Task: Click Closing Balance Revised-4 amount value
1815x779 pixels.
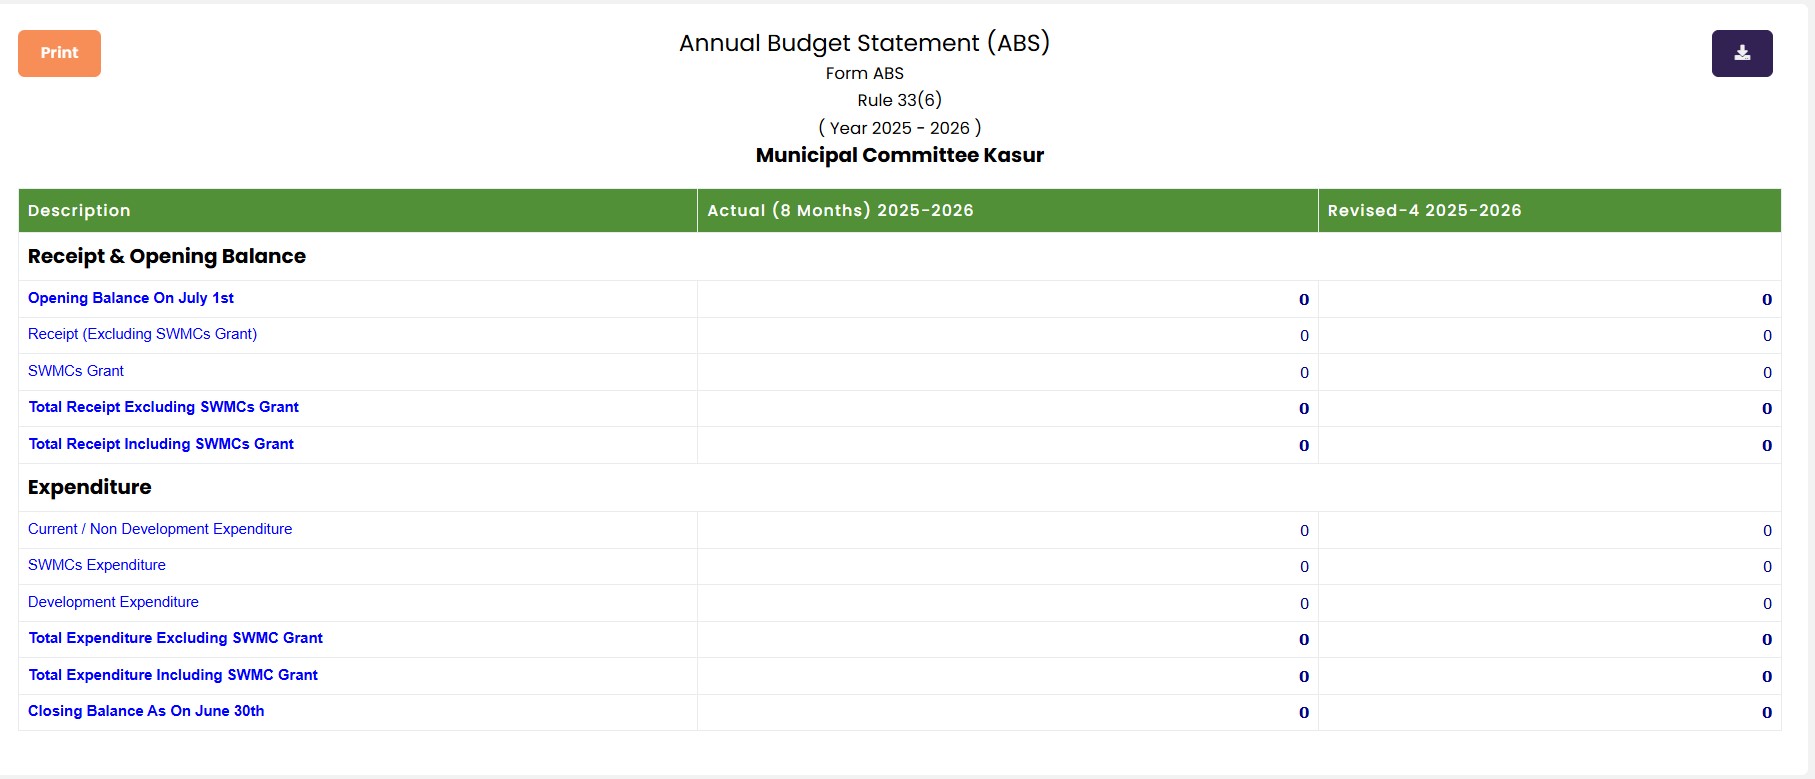Action: [1766, 713]
